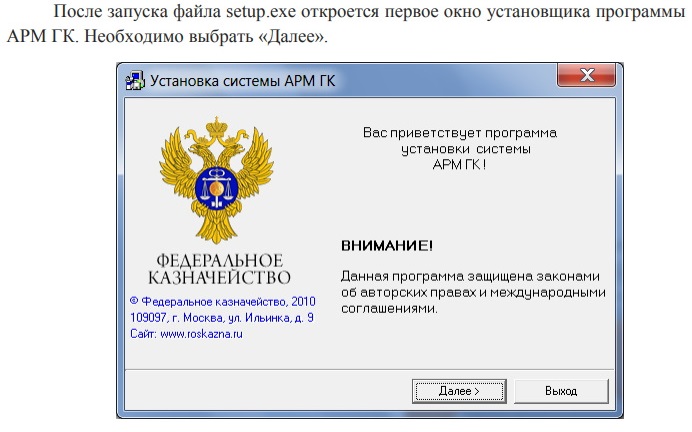
Task: Click the © Федеральное казначейство, 2010 line
Action: pos(223,302)
